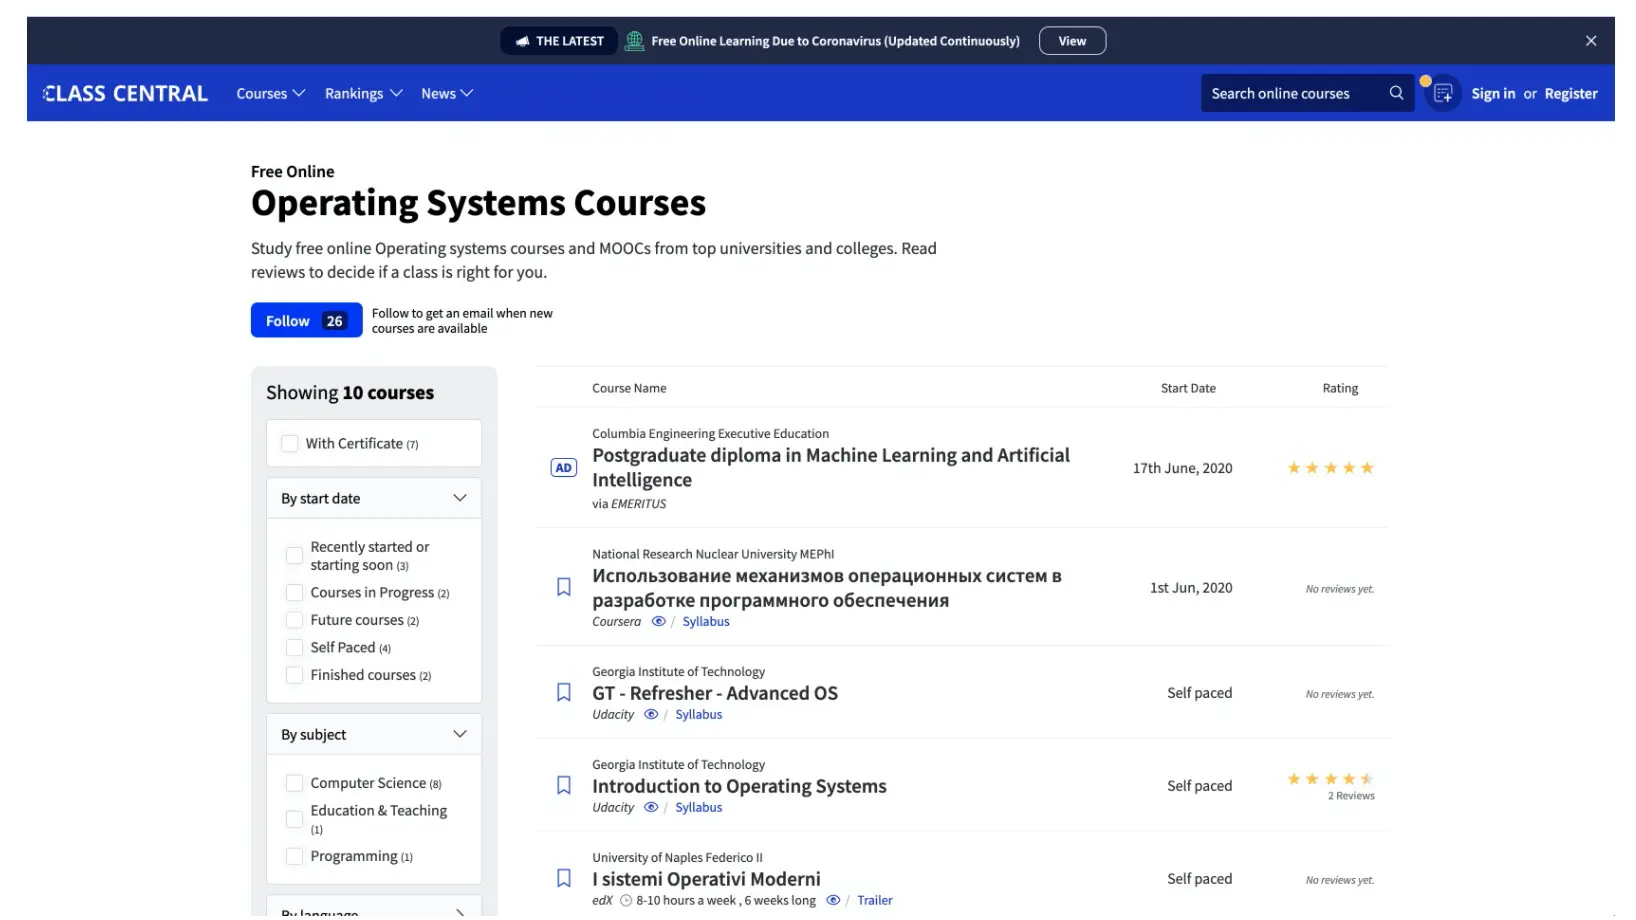
Task: Open the News menu
Action: pyautogui.click(x=447, y=94)
